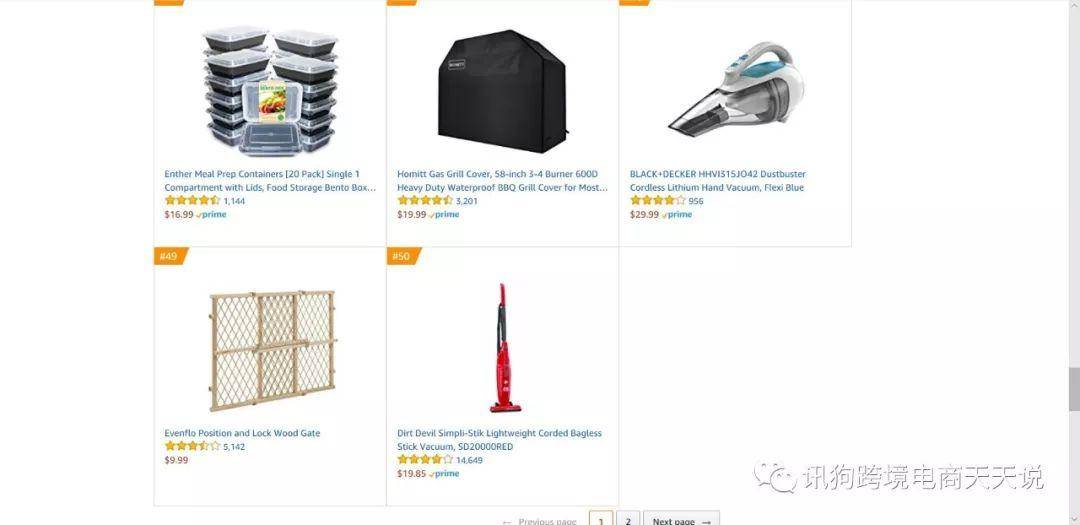Open the 5,142 reviews count link
Screen dimensions: 1080x525
pyautogui.click(x=234, y=447)
